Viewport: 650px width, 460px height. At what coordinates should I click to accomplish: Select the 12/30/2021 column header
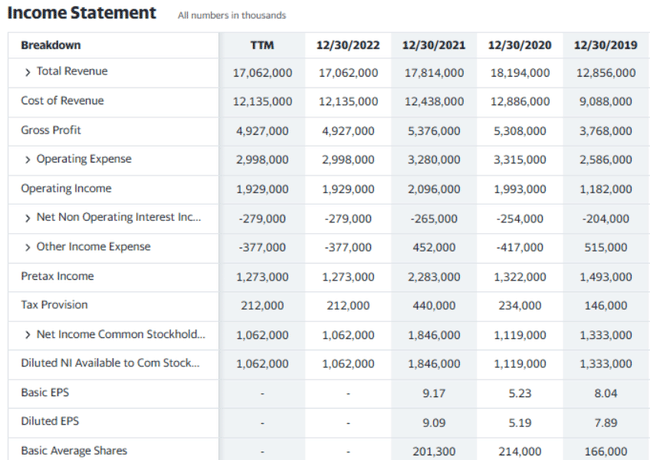(x=433, y=46)
